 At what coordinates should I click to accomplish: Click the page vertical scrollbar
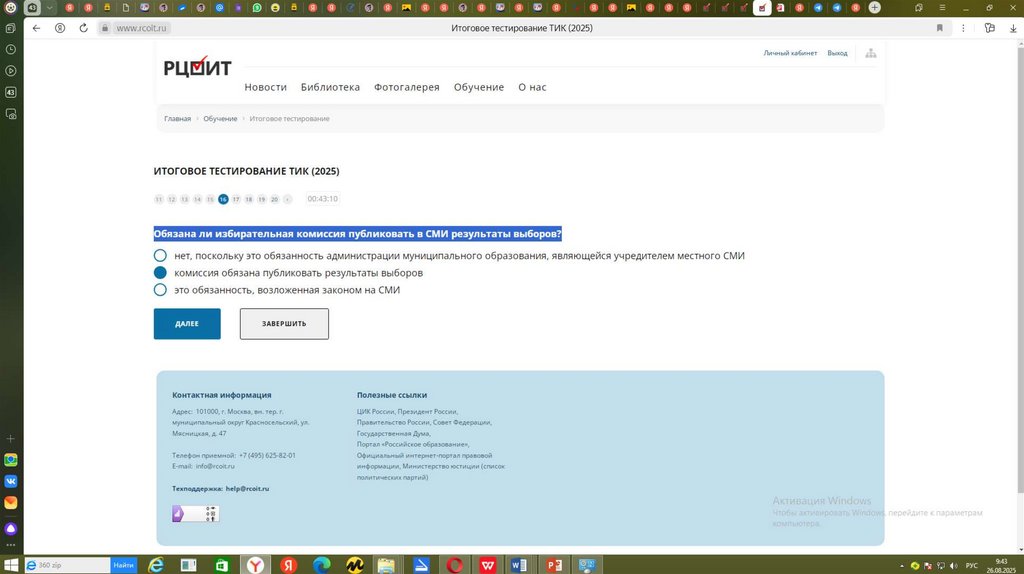[x=1020, y=268]
